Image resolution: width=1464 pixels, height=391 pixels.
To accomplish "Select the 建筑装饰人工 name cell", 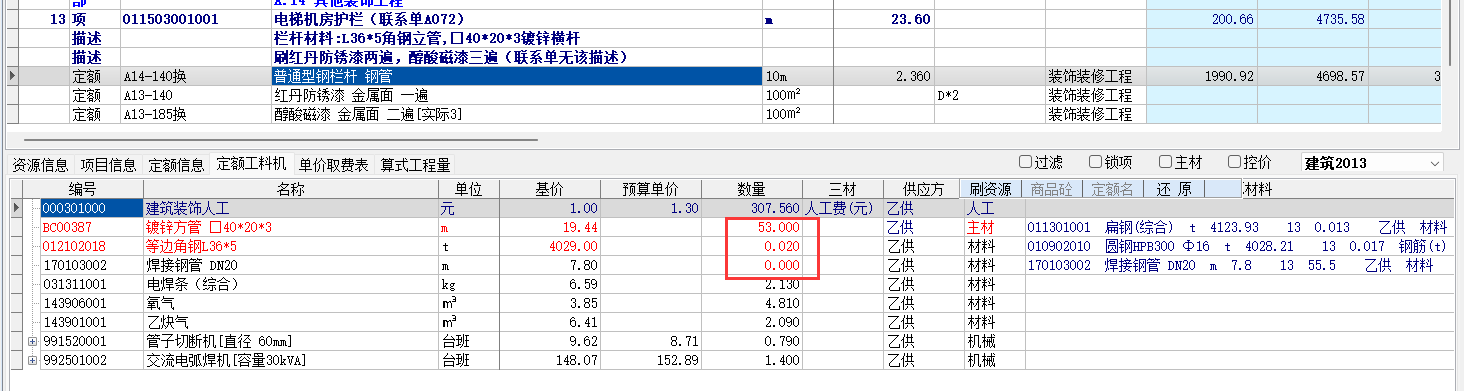I will tap(291, 208).
